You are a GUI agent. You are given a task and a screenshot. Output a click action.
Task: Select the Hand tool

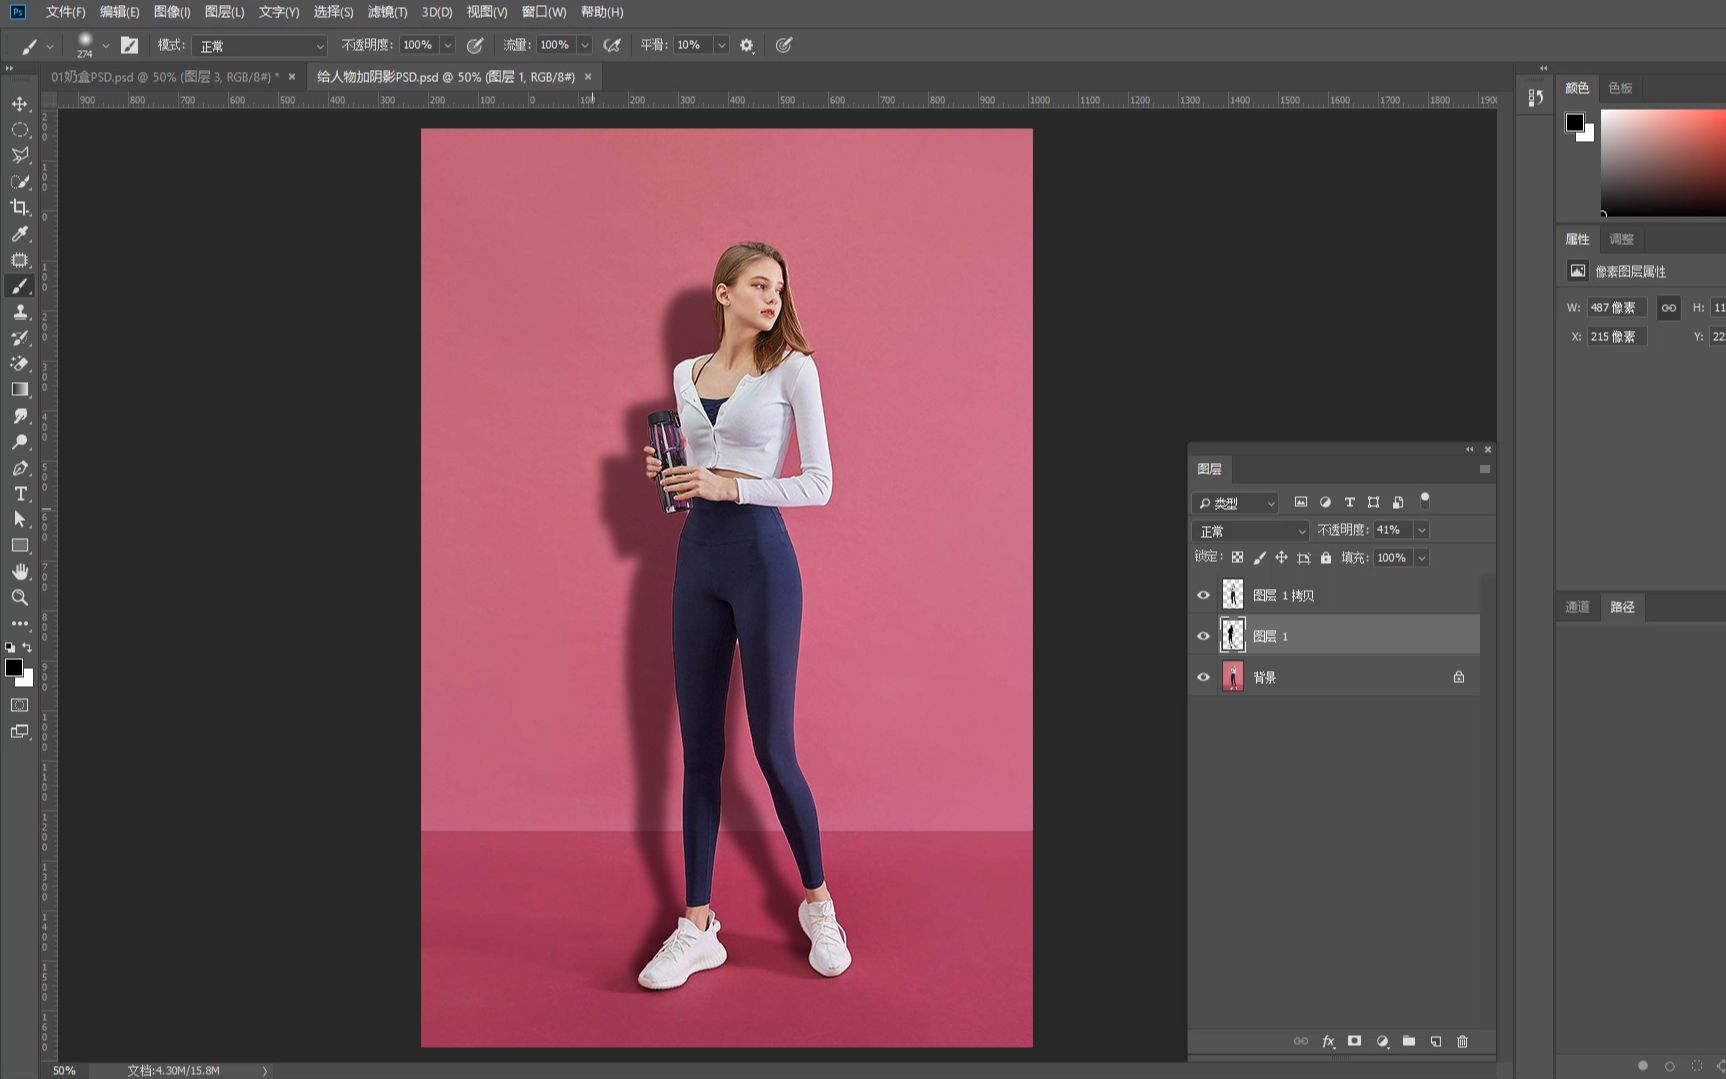pos(20,572)
